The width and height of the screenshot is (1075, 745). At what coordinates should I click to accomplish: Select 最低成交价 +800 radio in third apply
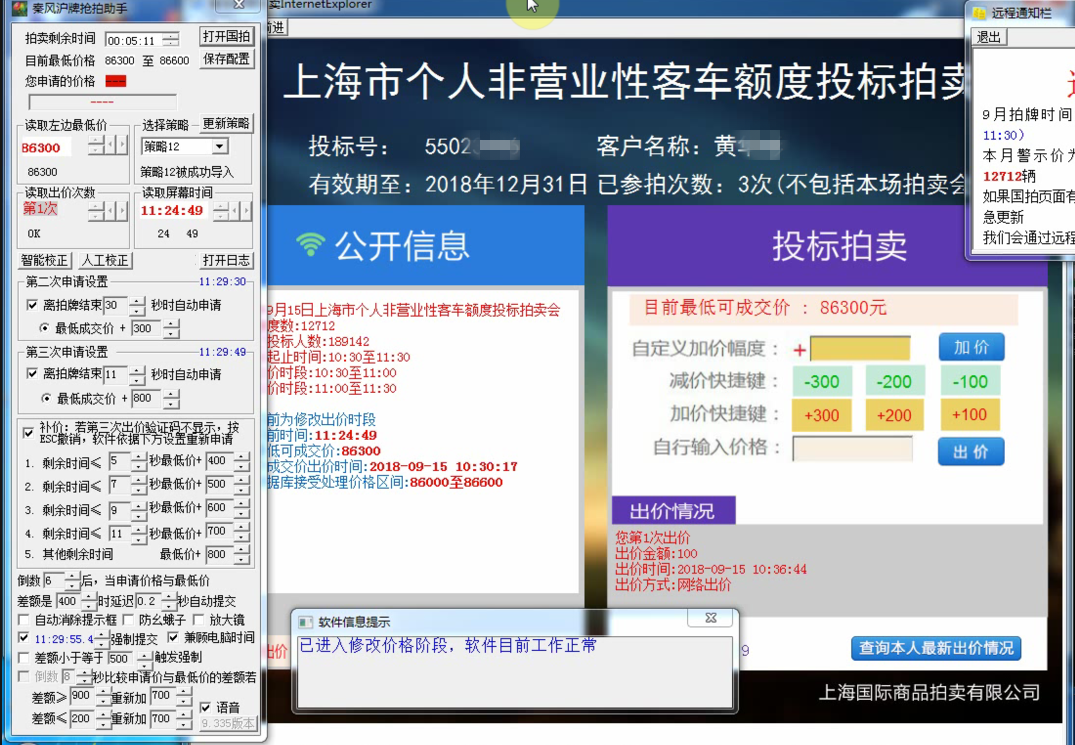pyautogui.click(x=46, y=398)
